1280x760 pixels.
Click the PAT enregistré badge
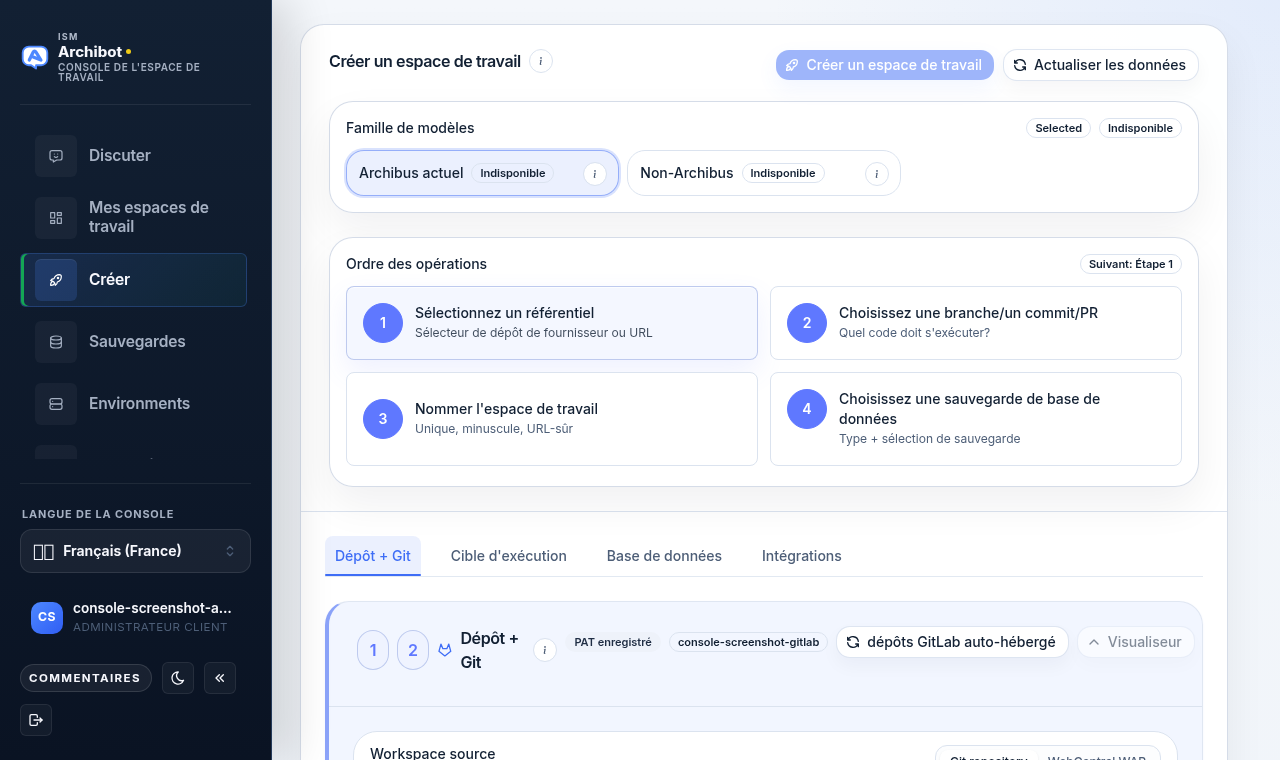613,642
